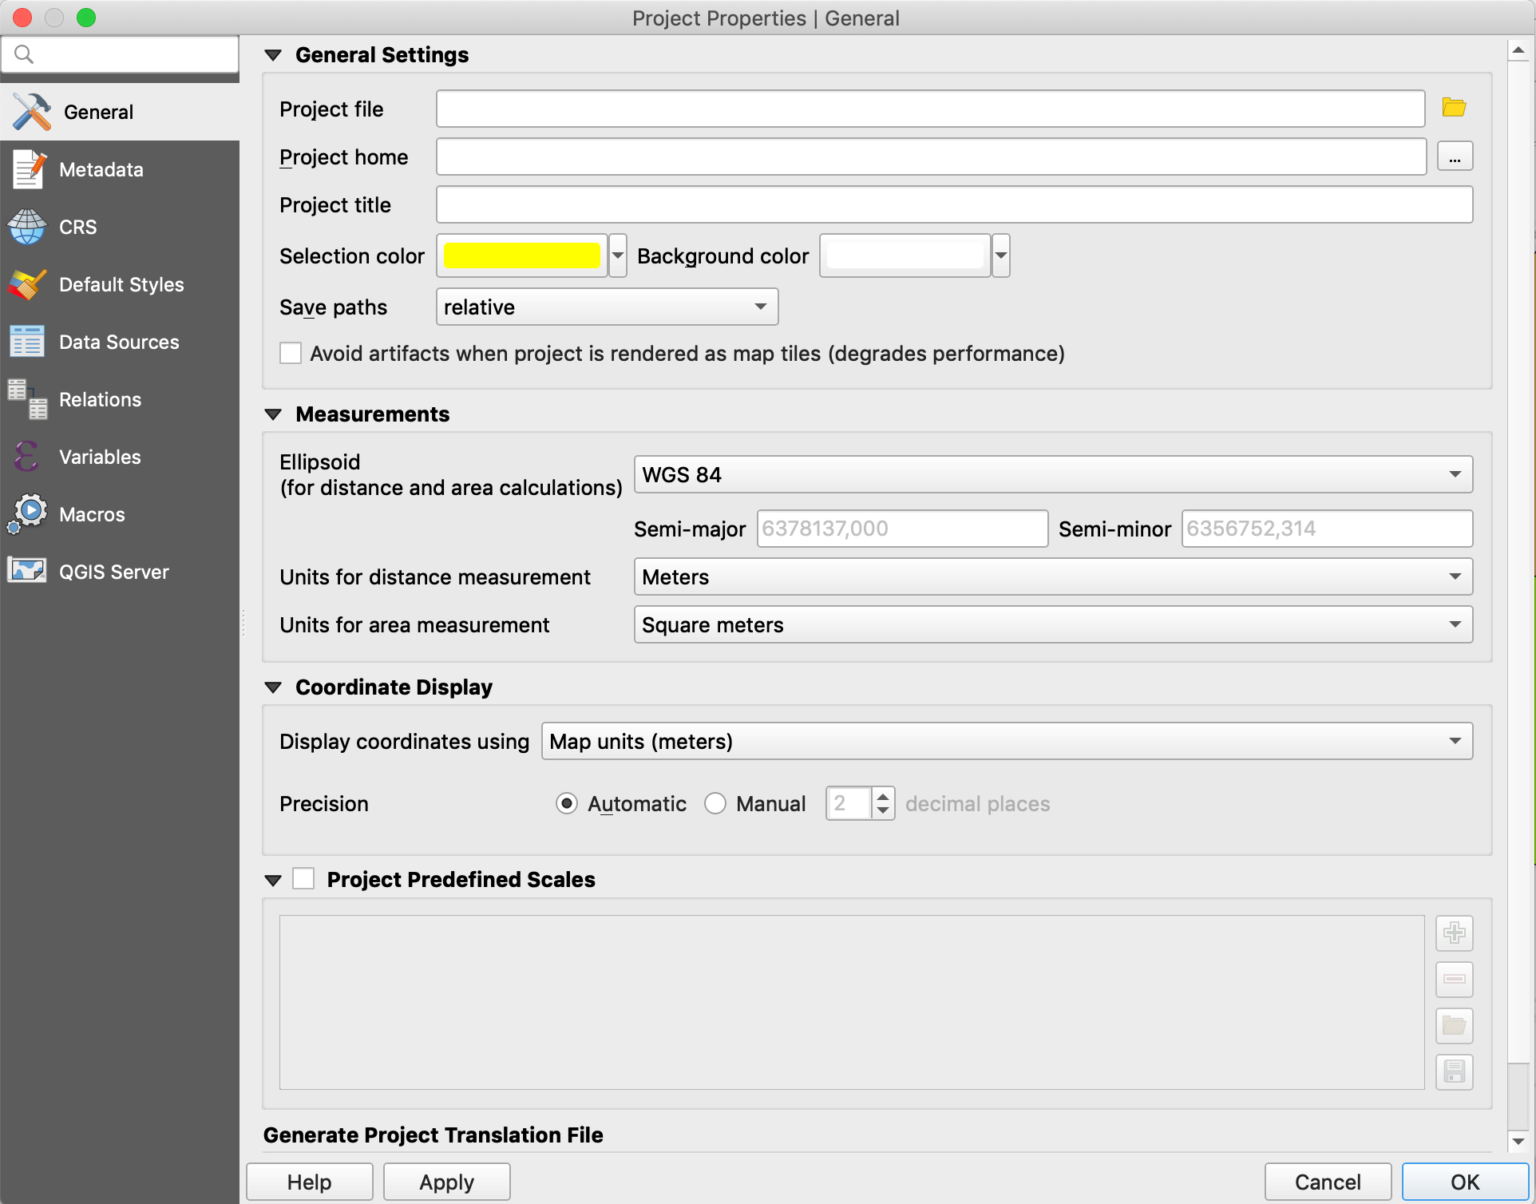Enable Avoid artifacts when rendered as map tiles
Viewport: 1536px width, 1204px height.
pyautogui.click(x=291, y=353)
